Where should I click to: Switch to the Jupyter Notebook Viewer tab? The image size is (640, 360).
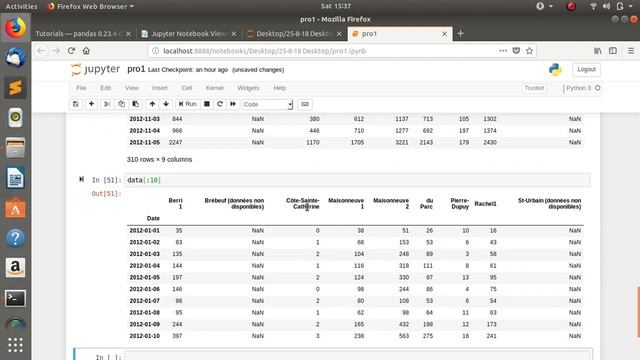pyautogui.click(x=189, y=34)
